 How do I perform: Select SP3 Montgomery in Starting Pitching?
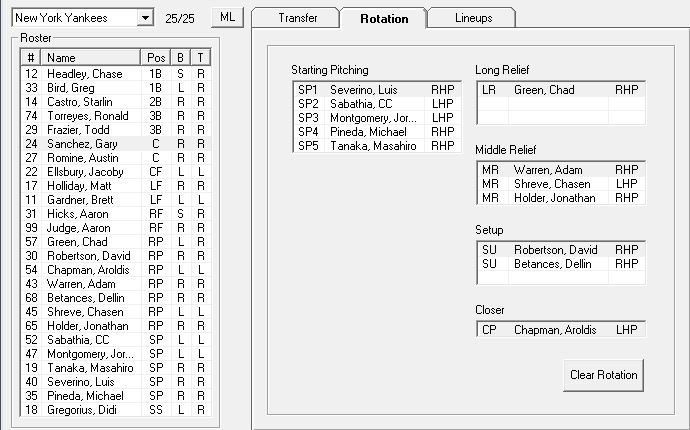point(377,118)
